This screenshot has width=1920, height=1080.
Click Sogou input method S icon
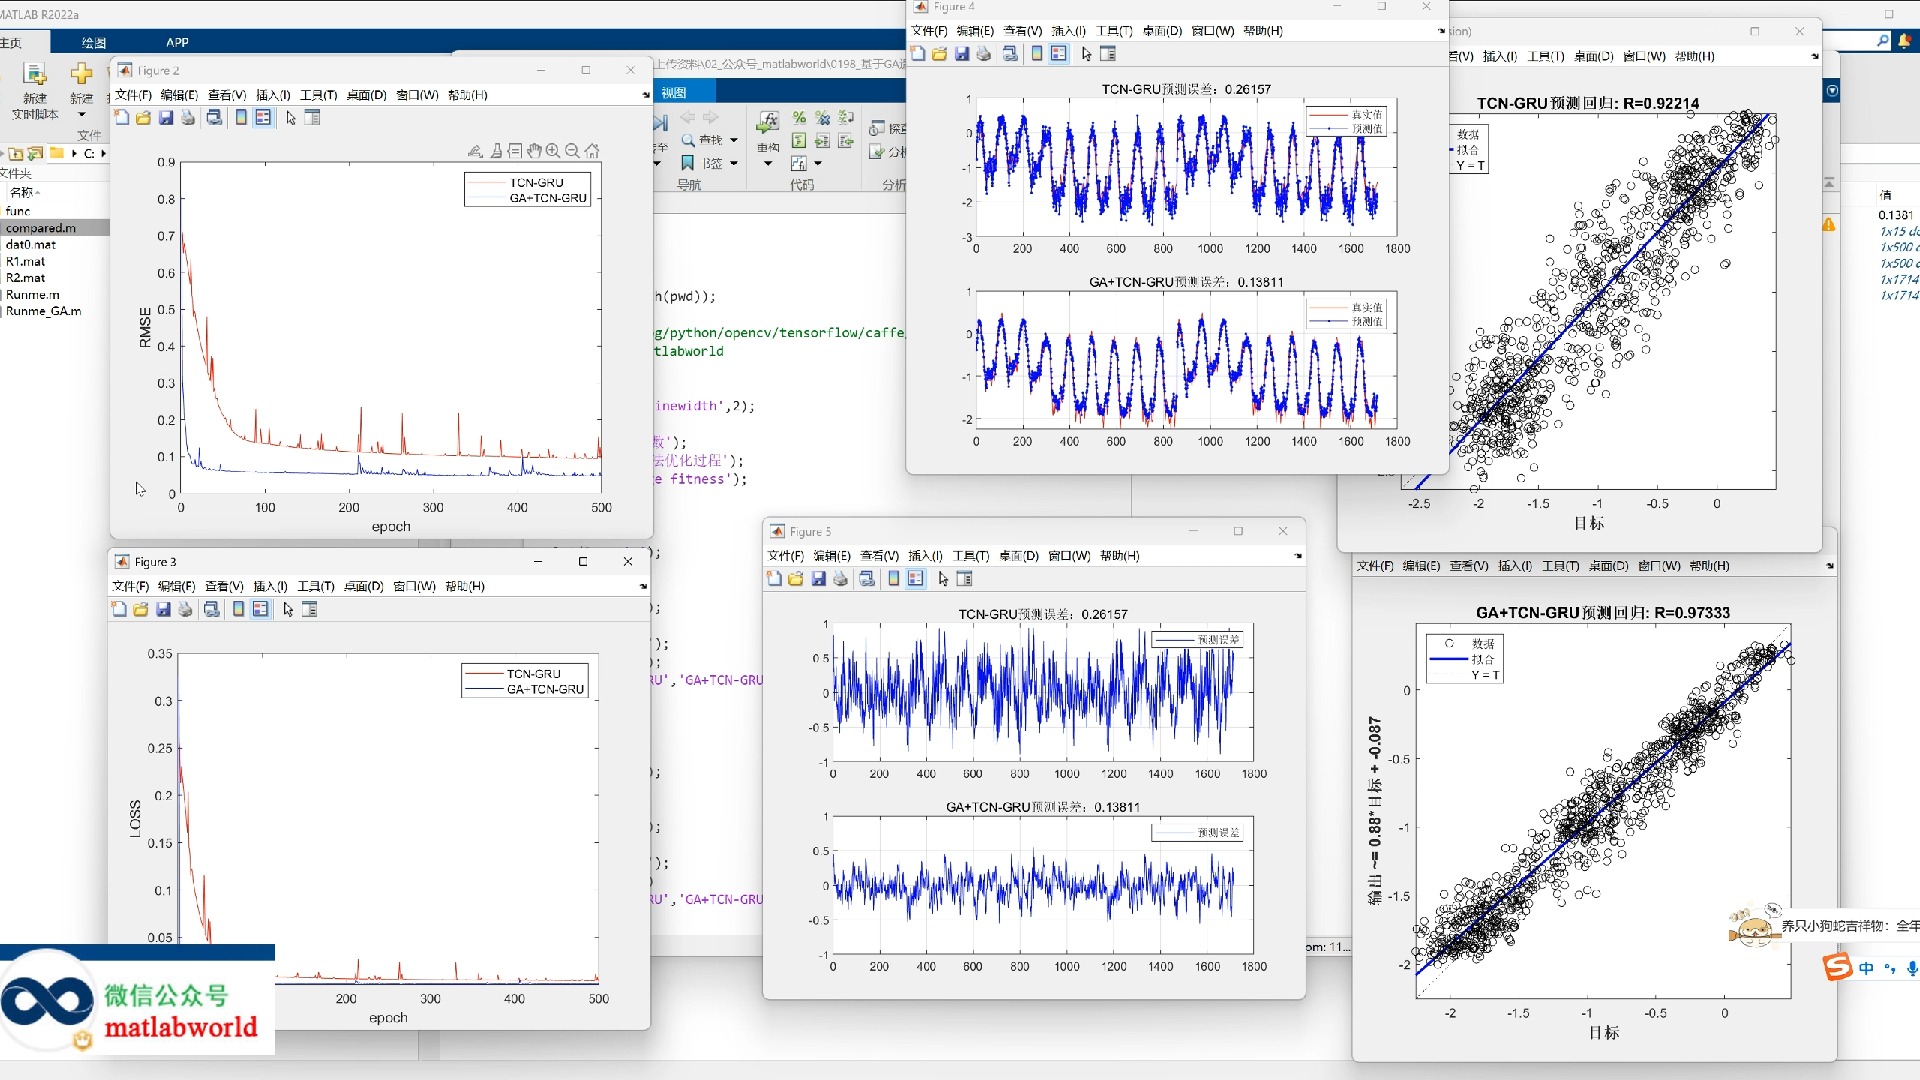pyautogui.click(x=1837, y=967)
